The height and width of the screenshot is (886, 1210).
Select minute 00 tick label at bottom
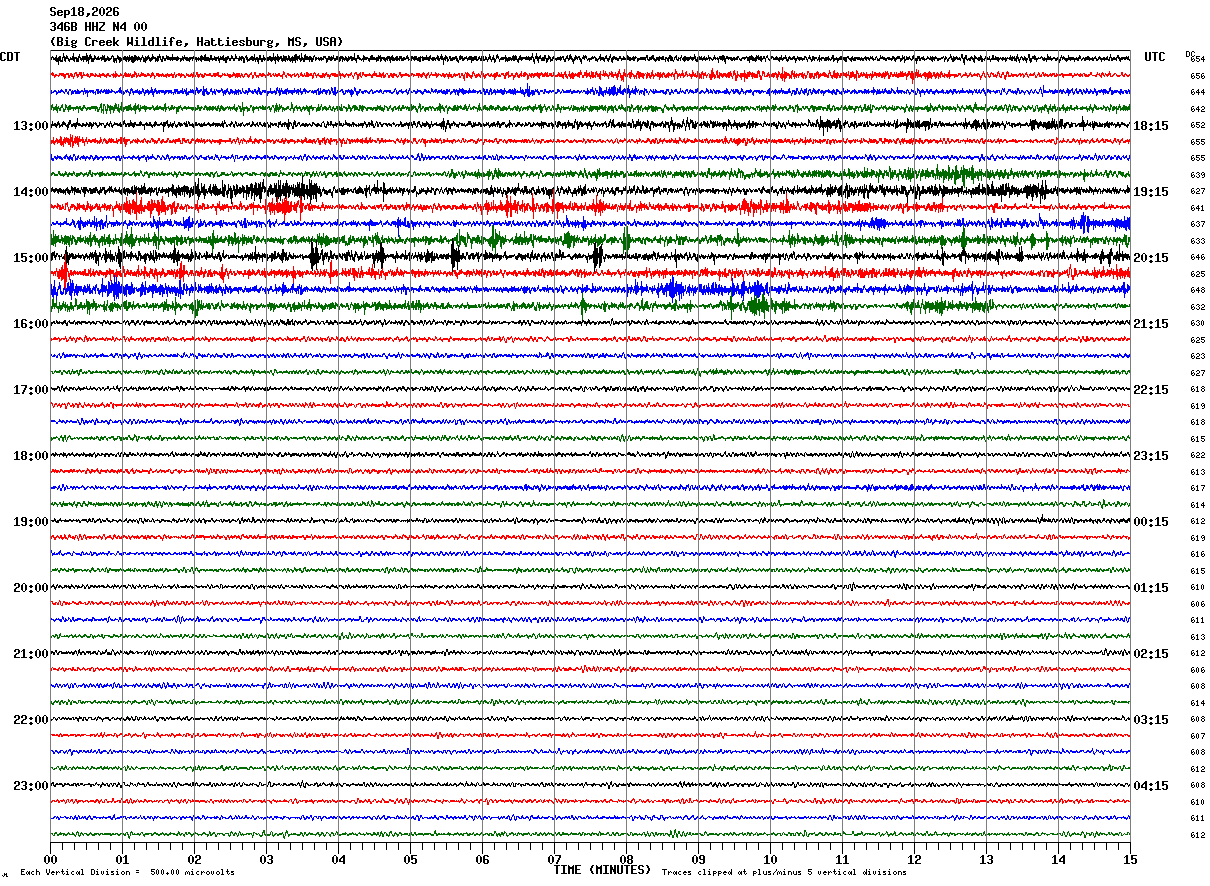(x=50, y=859)
